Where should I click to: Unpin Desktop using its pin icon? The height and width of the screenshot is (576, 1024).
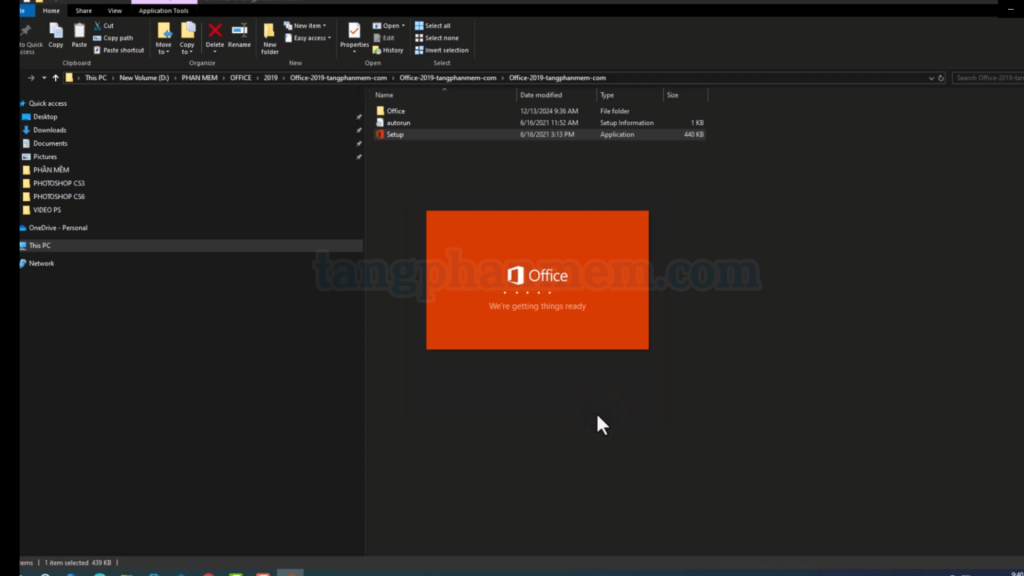359,117
